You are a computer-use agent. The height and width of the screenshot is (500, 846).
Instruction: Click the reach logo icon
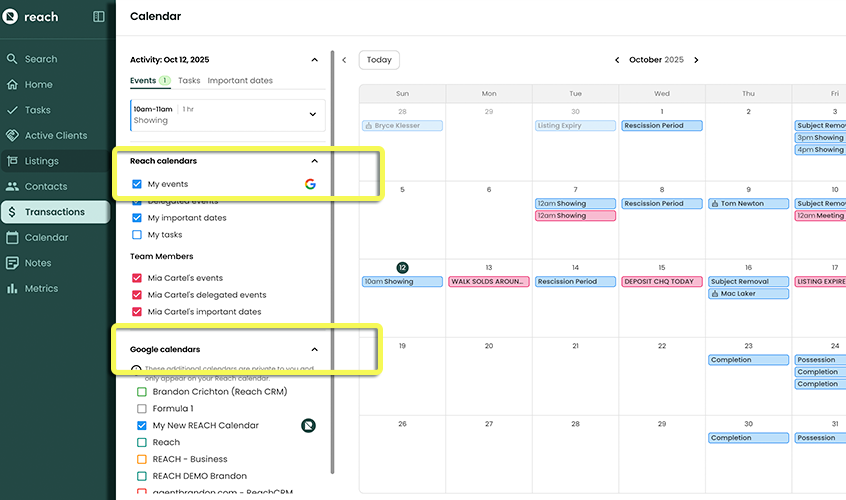tap(11, 17)
